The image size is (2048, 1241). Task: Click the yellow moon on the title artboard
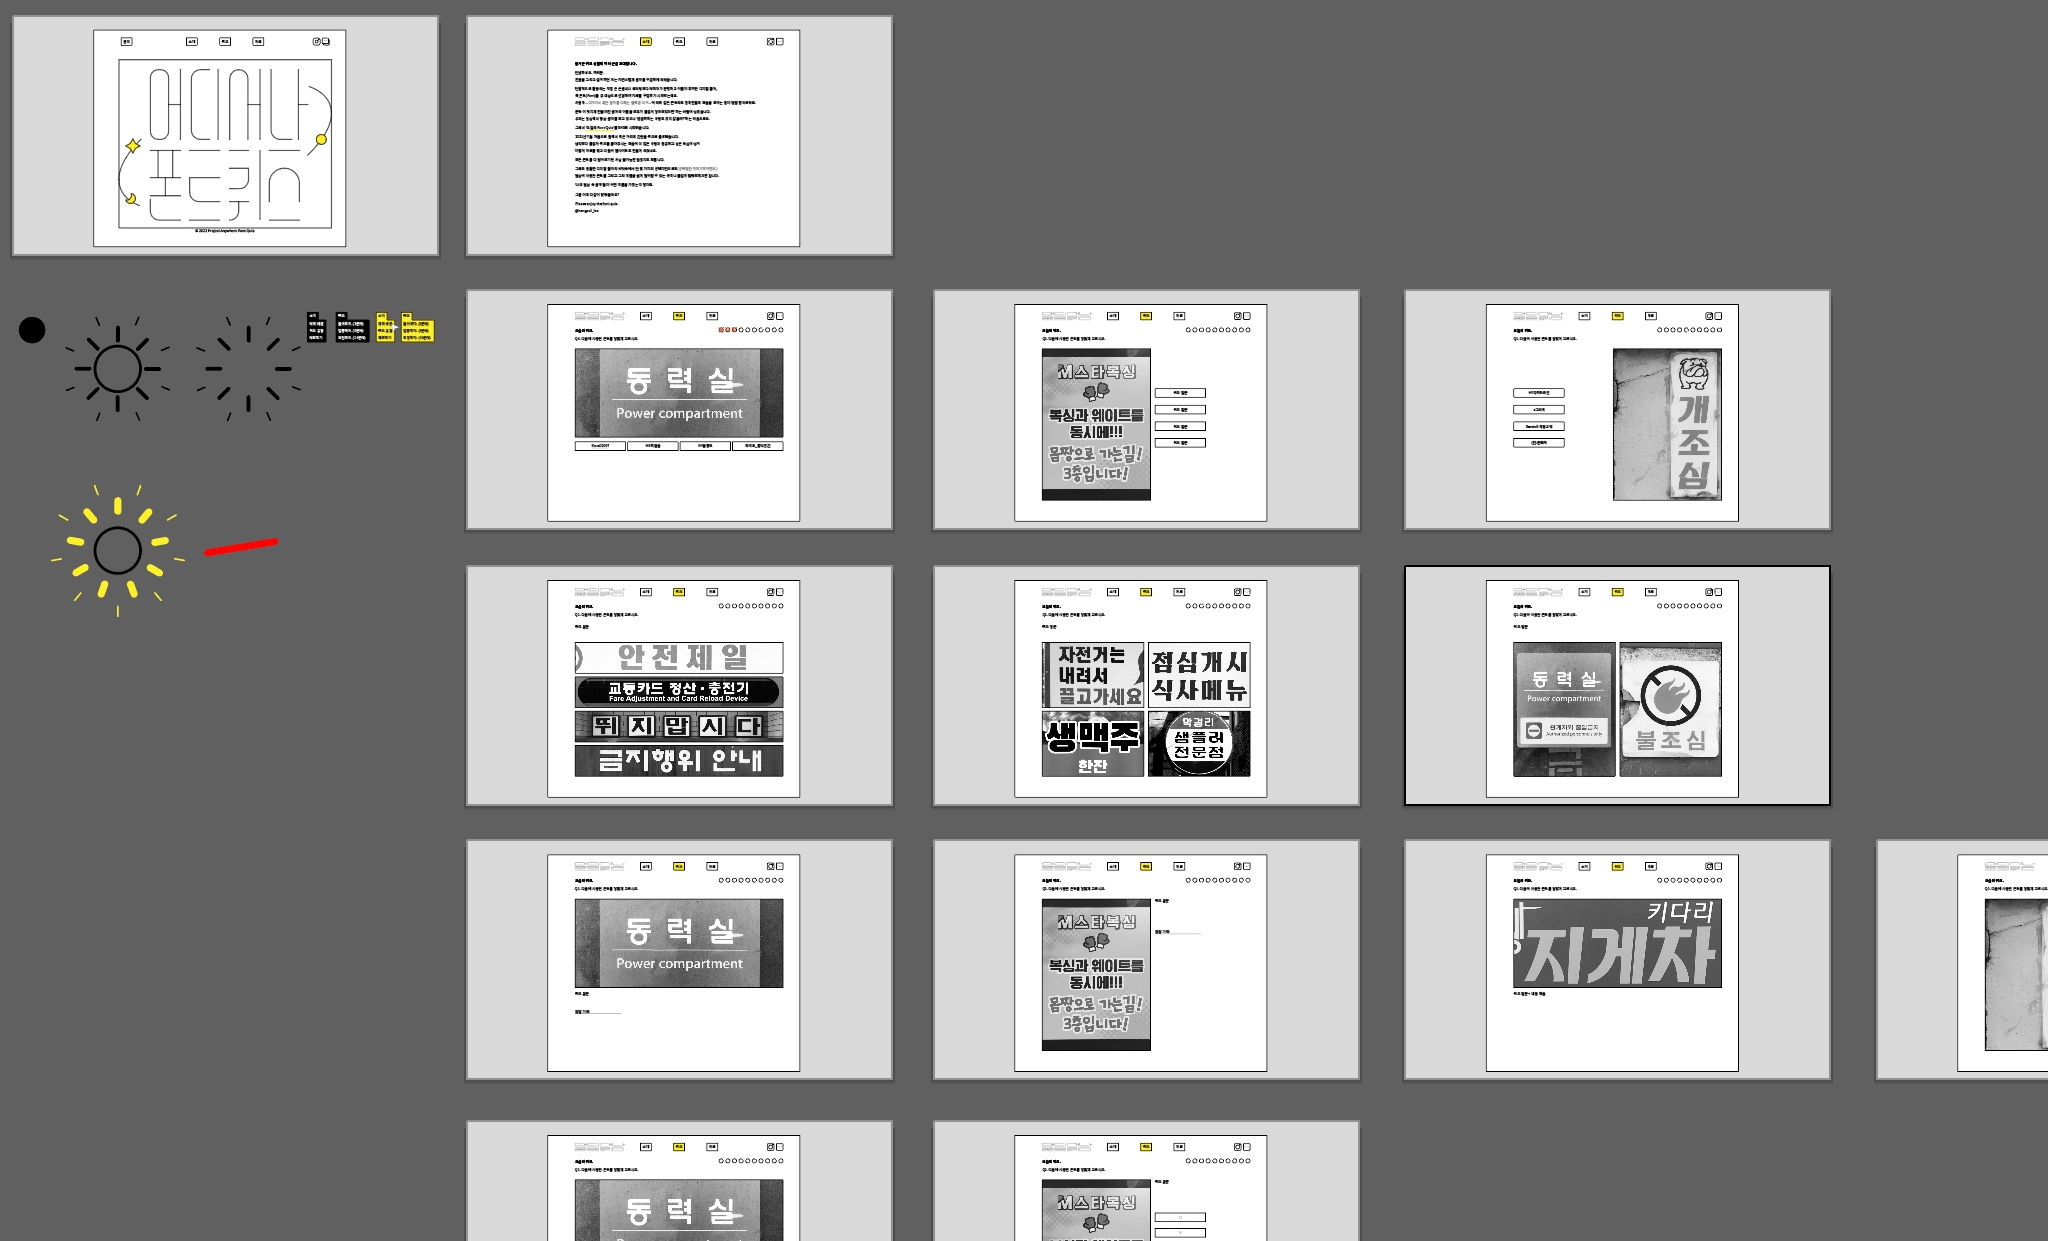(131, 198)
